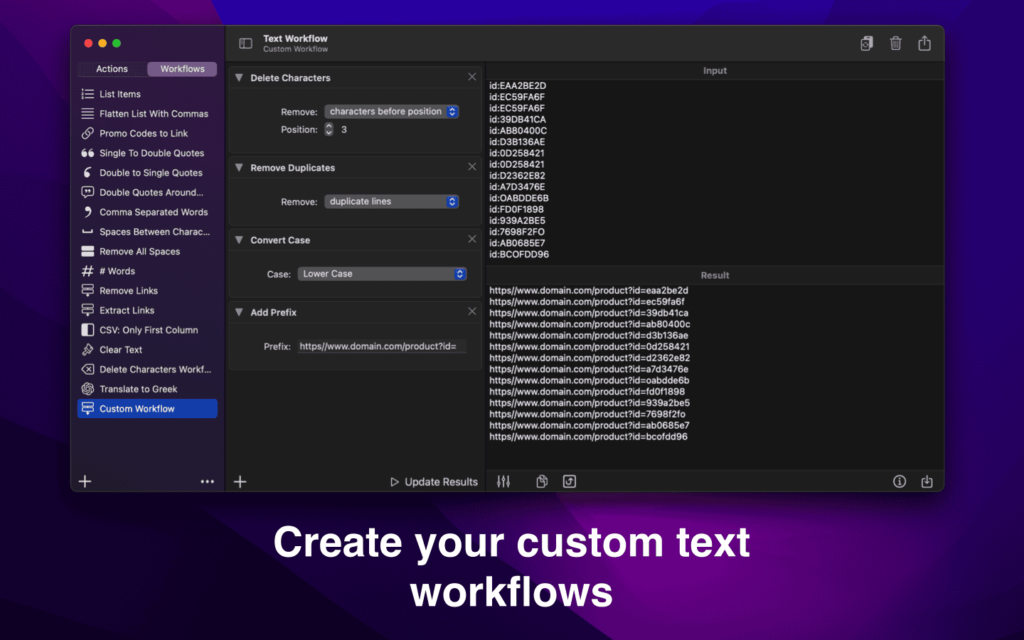Switch to the Actions tab
This screenshot has width=1024, height=640.
111,68
